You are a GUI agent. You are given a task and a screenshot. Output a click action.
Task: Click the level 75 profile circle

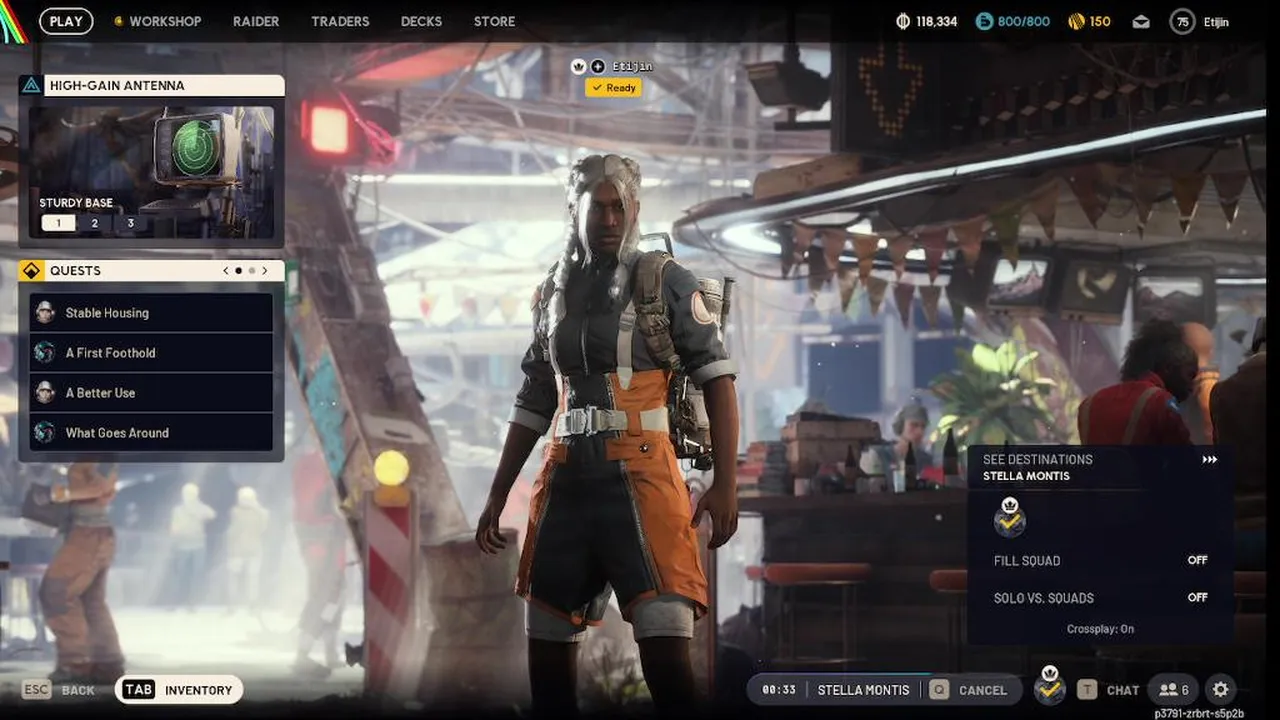(1183, 21)
